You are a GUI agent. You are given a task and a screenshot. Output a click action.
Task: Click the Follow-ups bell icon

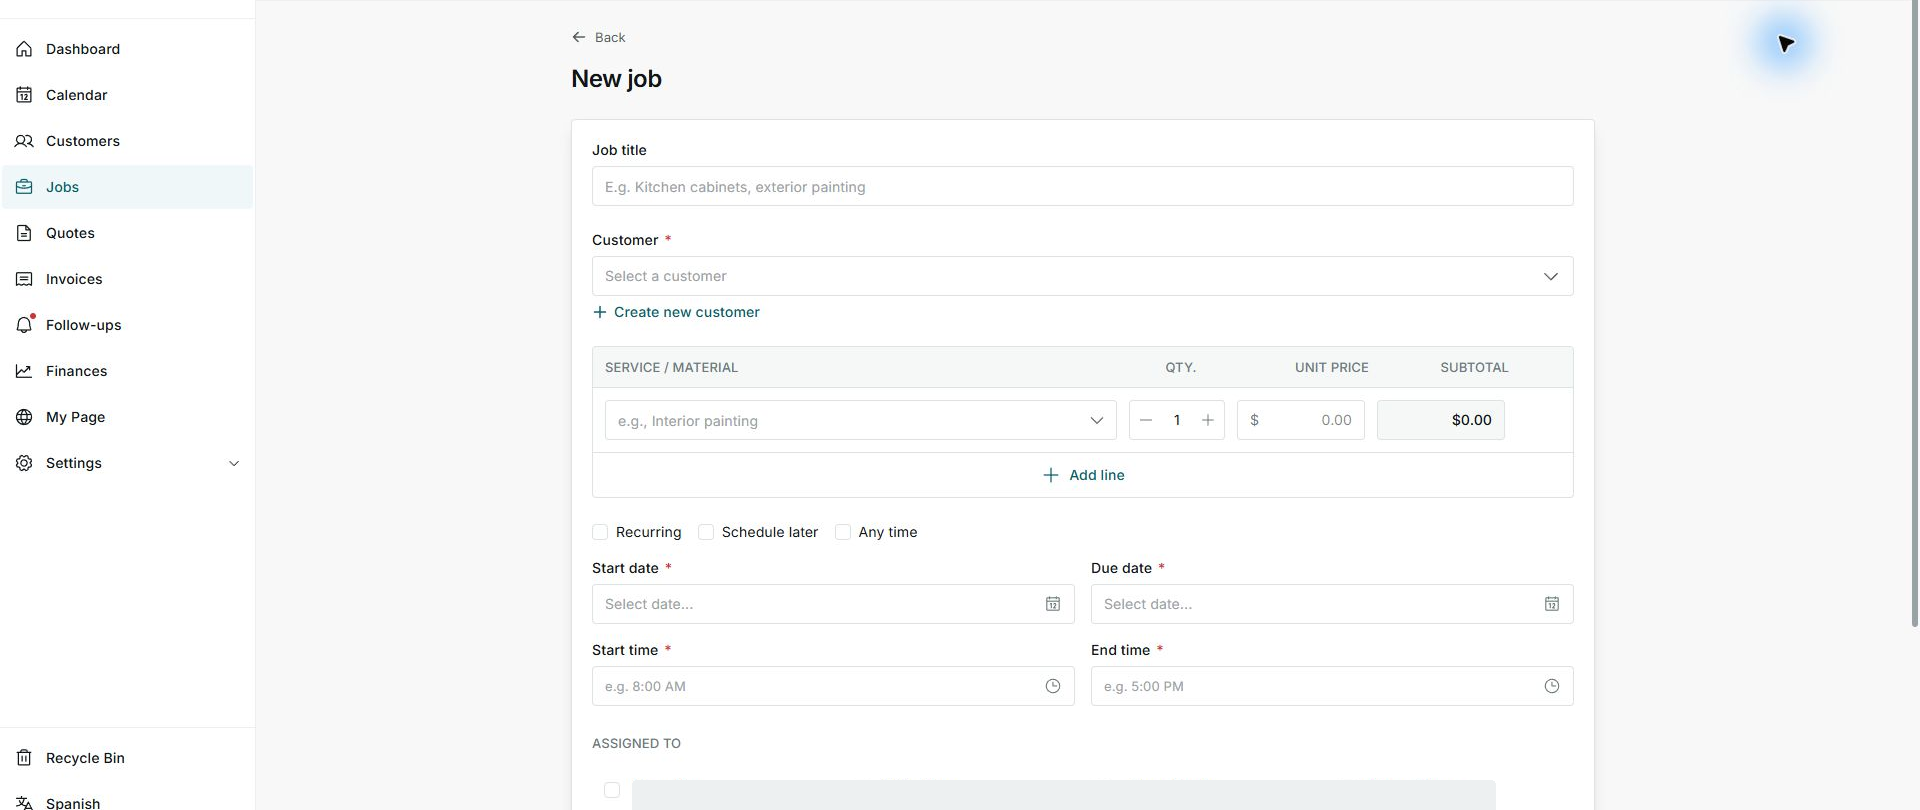coord(24,325)
